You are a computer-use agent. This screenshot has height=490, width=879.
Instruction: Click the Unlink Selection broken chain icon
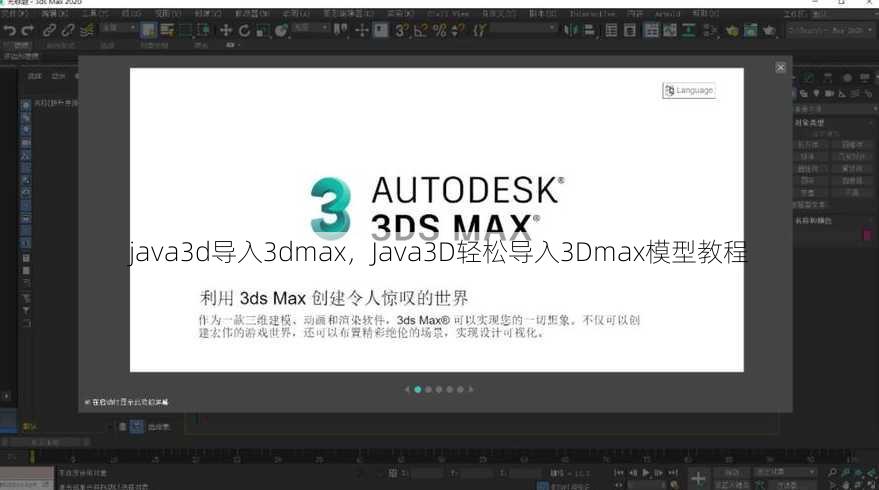tap(68, 30)
